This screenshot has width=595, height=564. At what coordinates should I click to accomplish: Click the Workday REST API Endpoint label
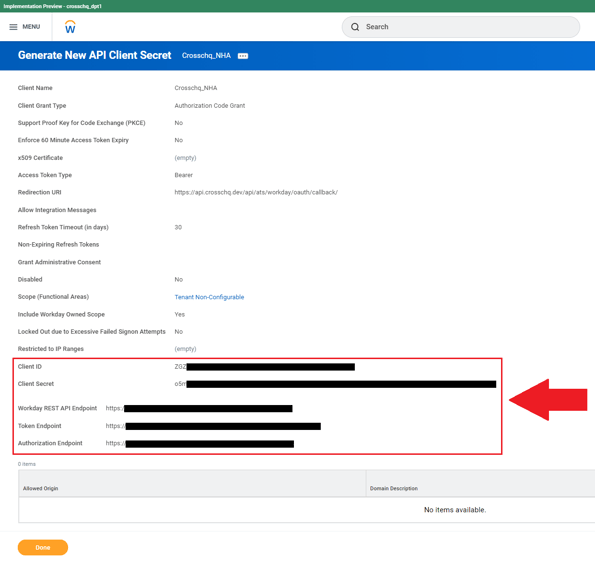(x=57, y=408)
